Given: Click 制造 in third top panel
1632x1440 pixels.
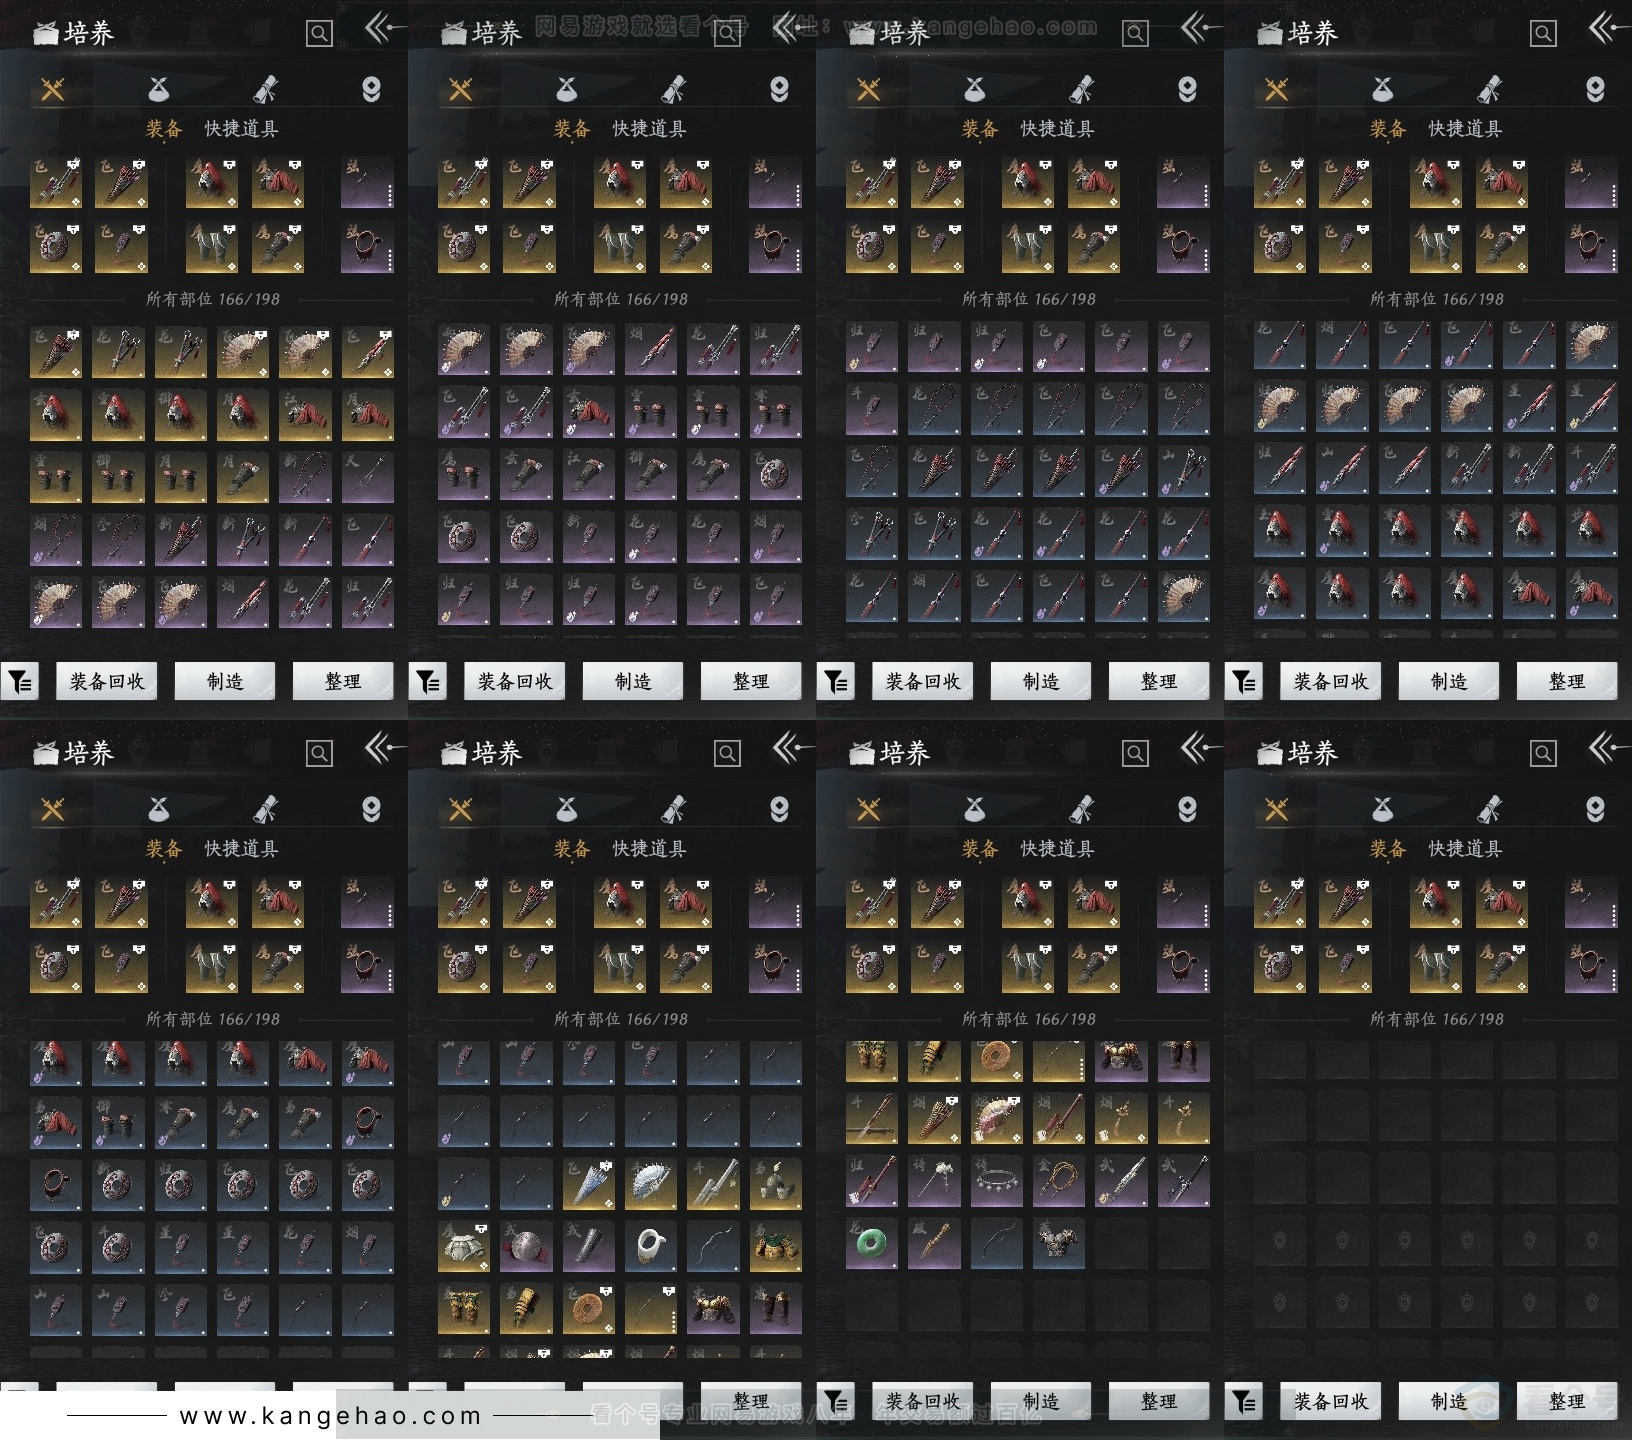Looking at the screenshot, I should pyautogui.click(x=1041, y=682).
